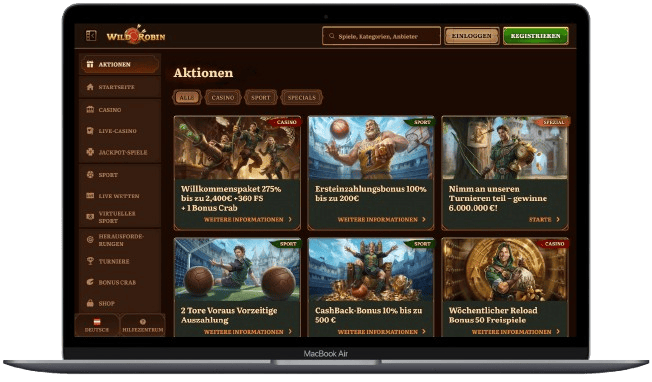
Task: Open Jackpot-Spiele in the sidebar
Action: coord(120,152)
